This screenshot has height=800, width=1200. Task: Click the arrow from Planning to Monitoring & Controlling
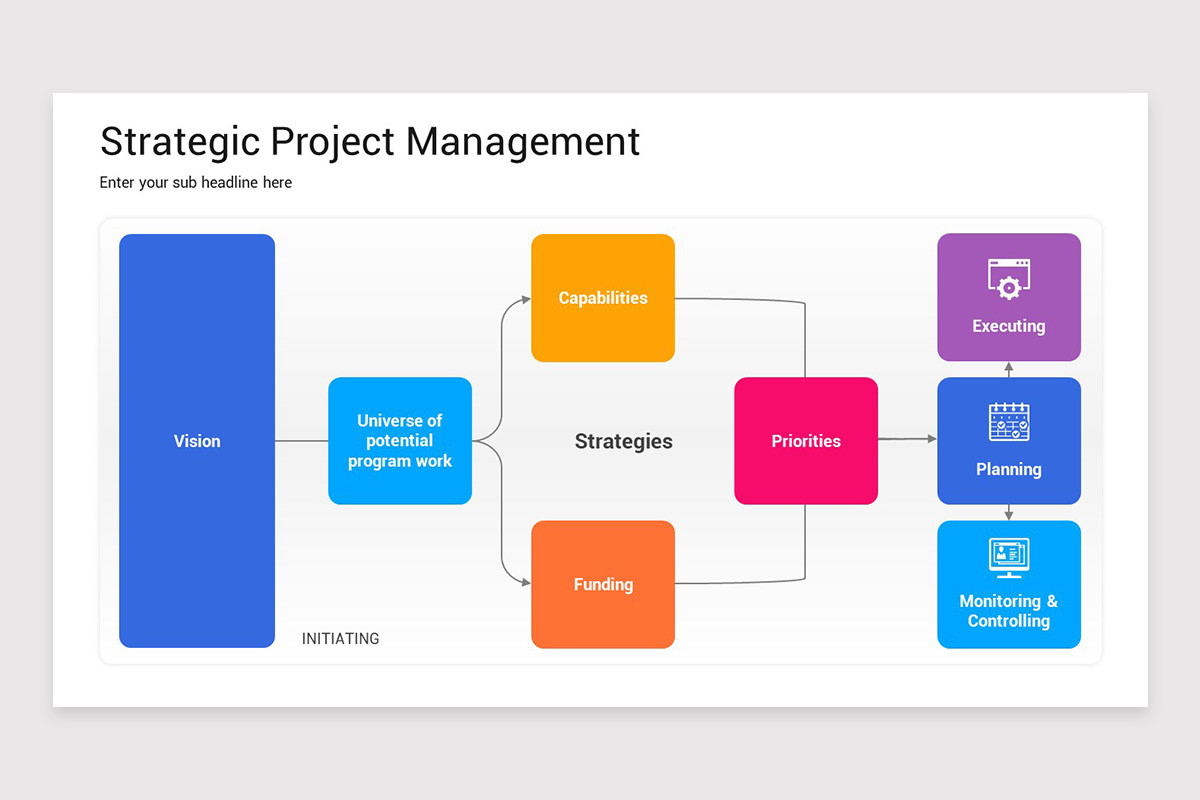(1009, 512)
